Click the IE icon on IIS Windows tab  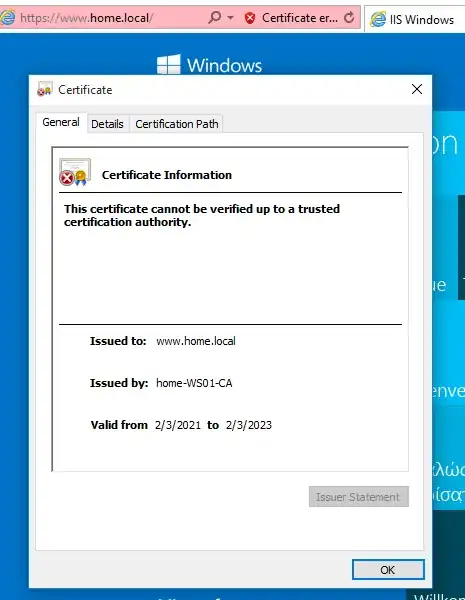(378, 19)
